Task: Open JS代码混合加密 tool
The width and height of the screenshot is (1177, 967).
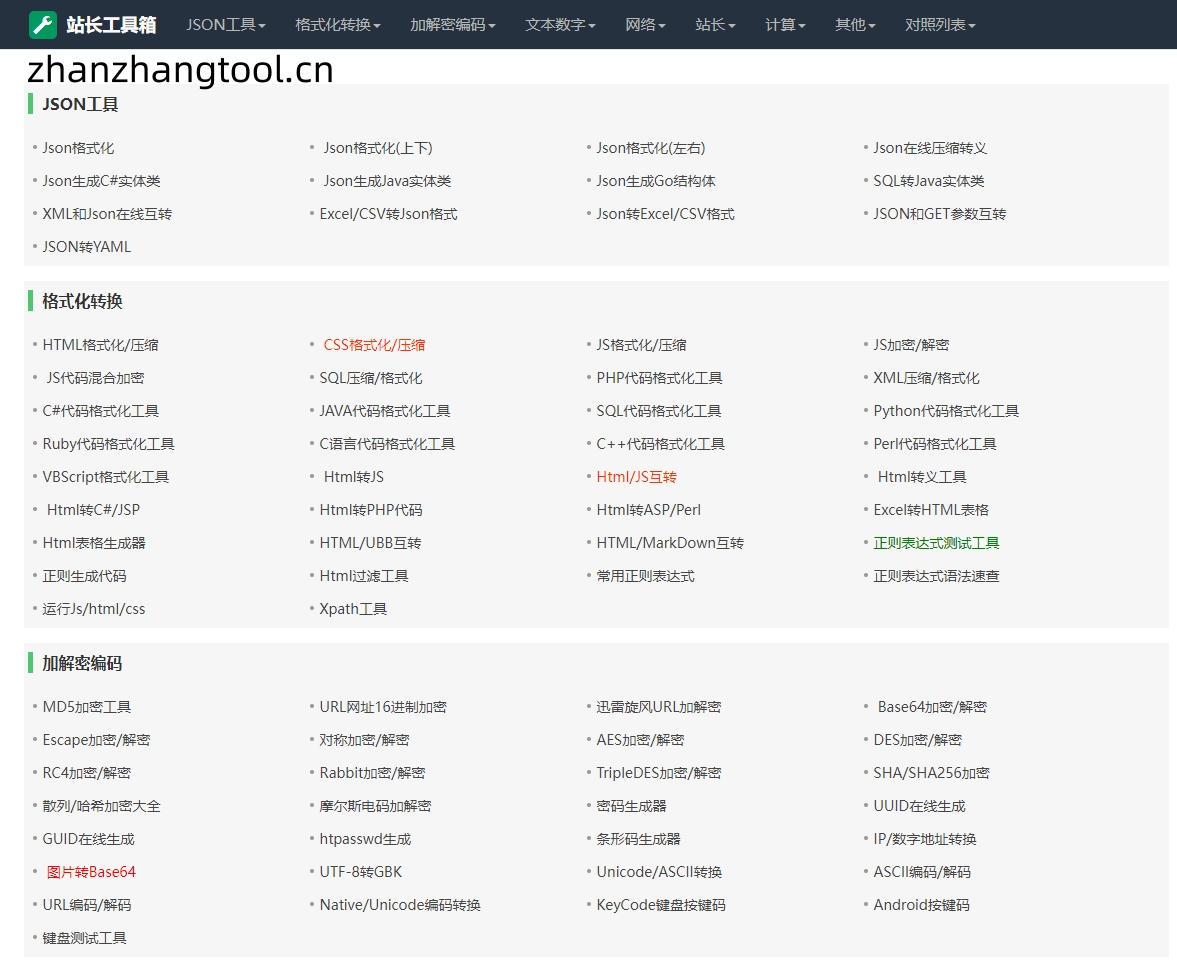Action: coord(95,378)
